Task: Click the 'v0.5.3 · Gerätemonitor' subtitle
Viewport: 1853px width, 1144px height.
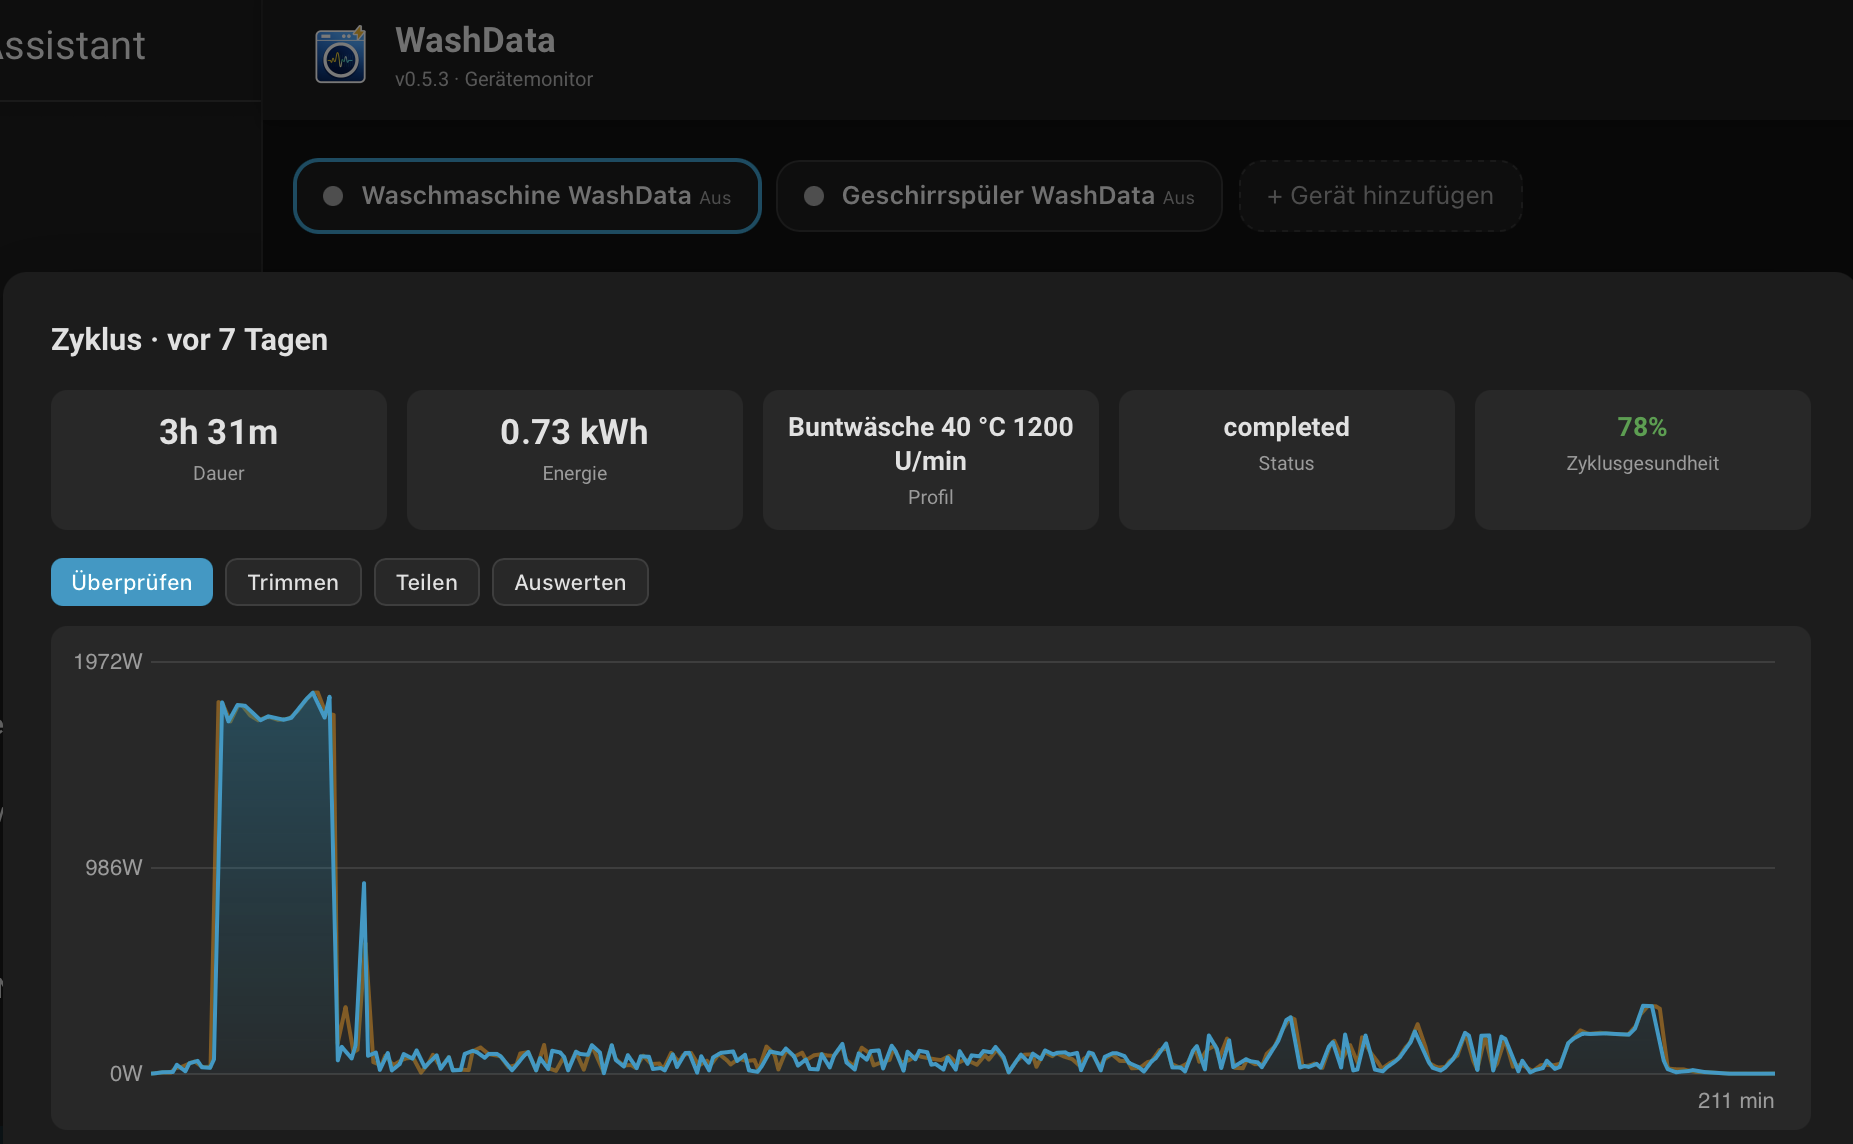Action: [x=494, y=79]
